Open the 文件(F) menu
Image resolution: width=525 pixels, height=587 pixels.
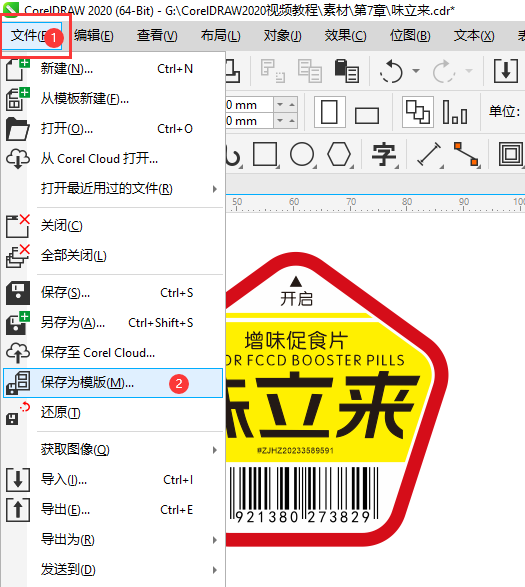[x=32, y=36]
